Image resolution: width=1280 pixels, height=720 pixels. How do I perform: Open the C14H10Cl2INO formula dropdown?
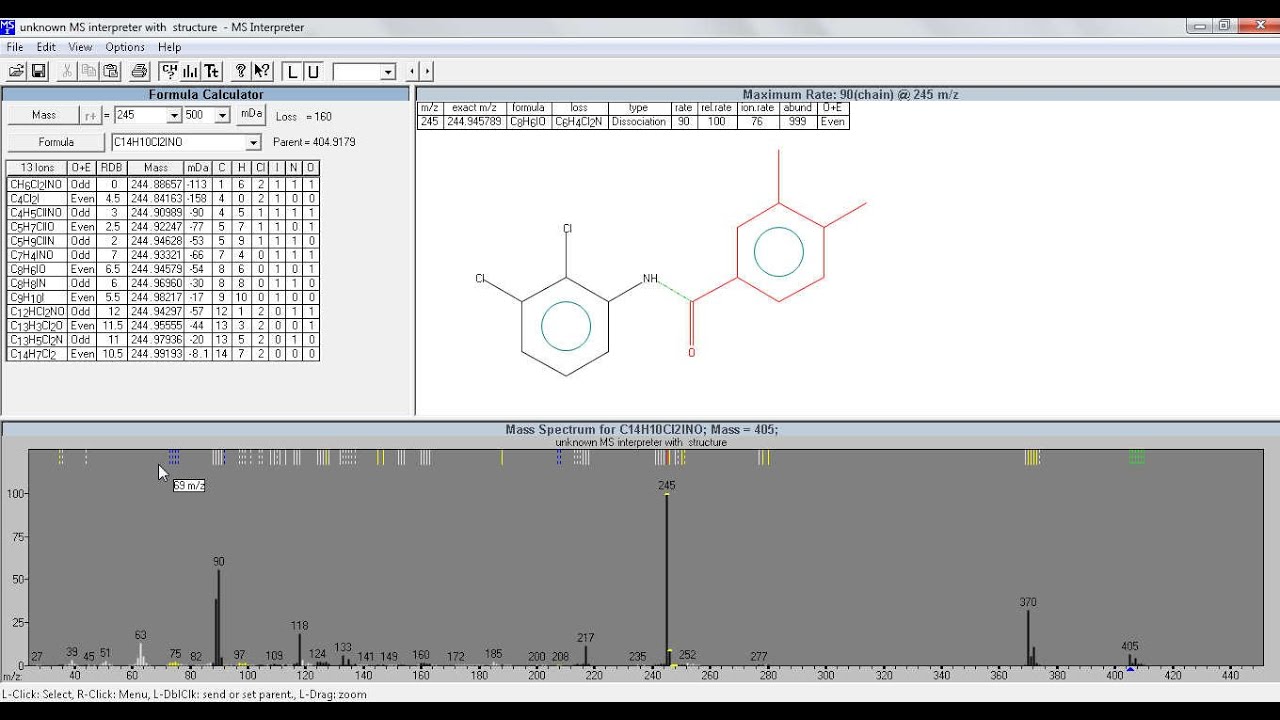pyautogui.click(x=254, y=143)
